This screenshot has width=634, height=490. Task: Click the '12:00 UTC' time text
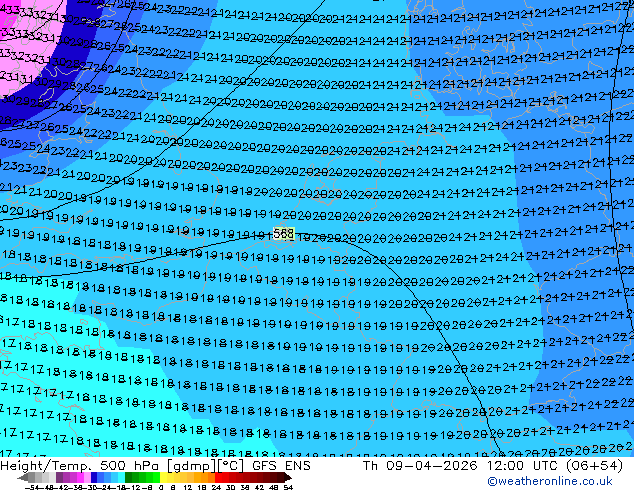[x=523, y=466]
